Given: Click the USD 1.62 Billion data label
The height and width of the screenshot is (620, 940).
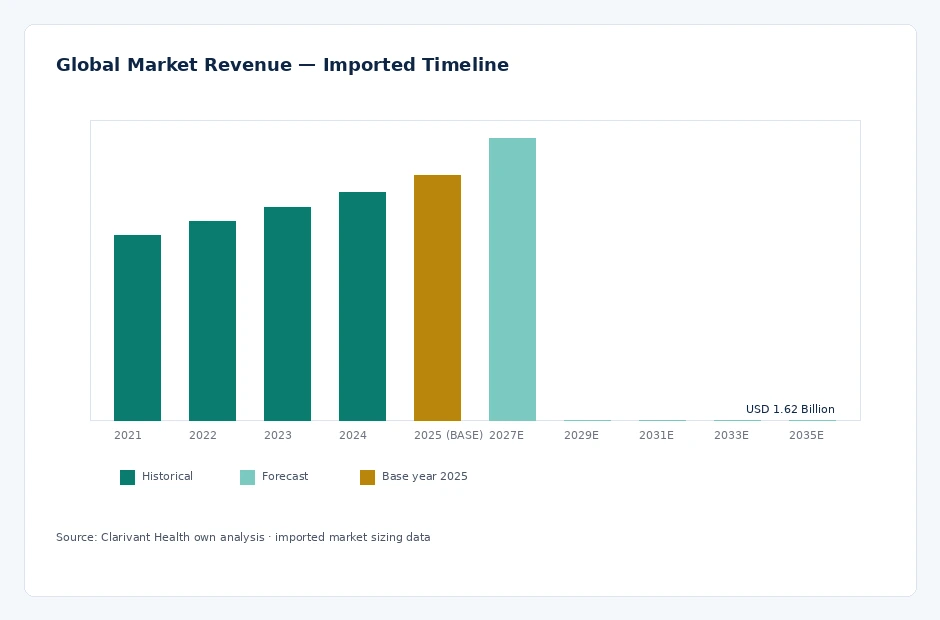Looking at the screenshot, I should tap(790, 410).
